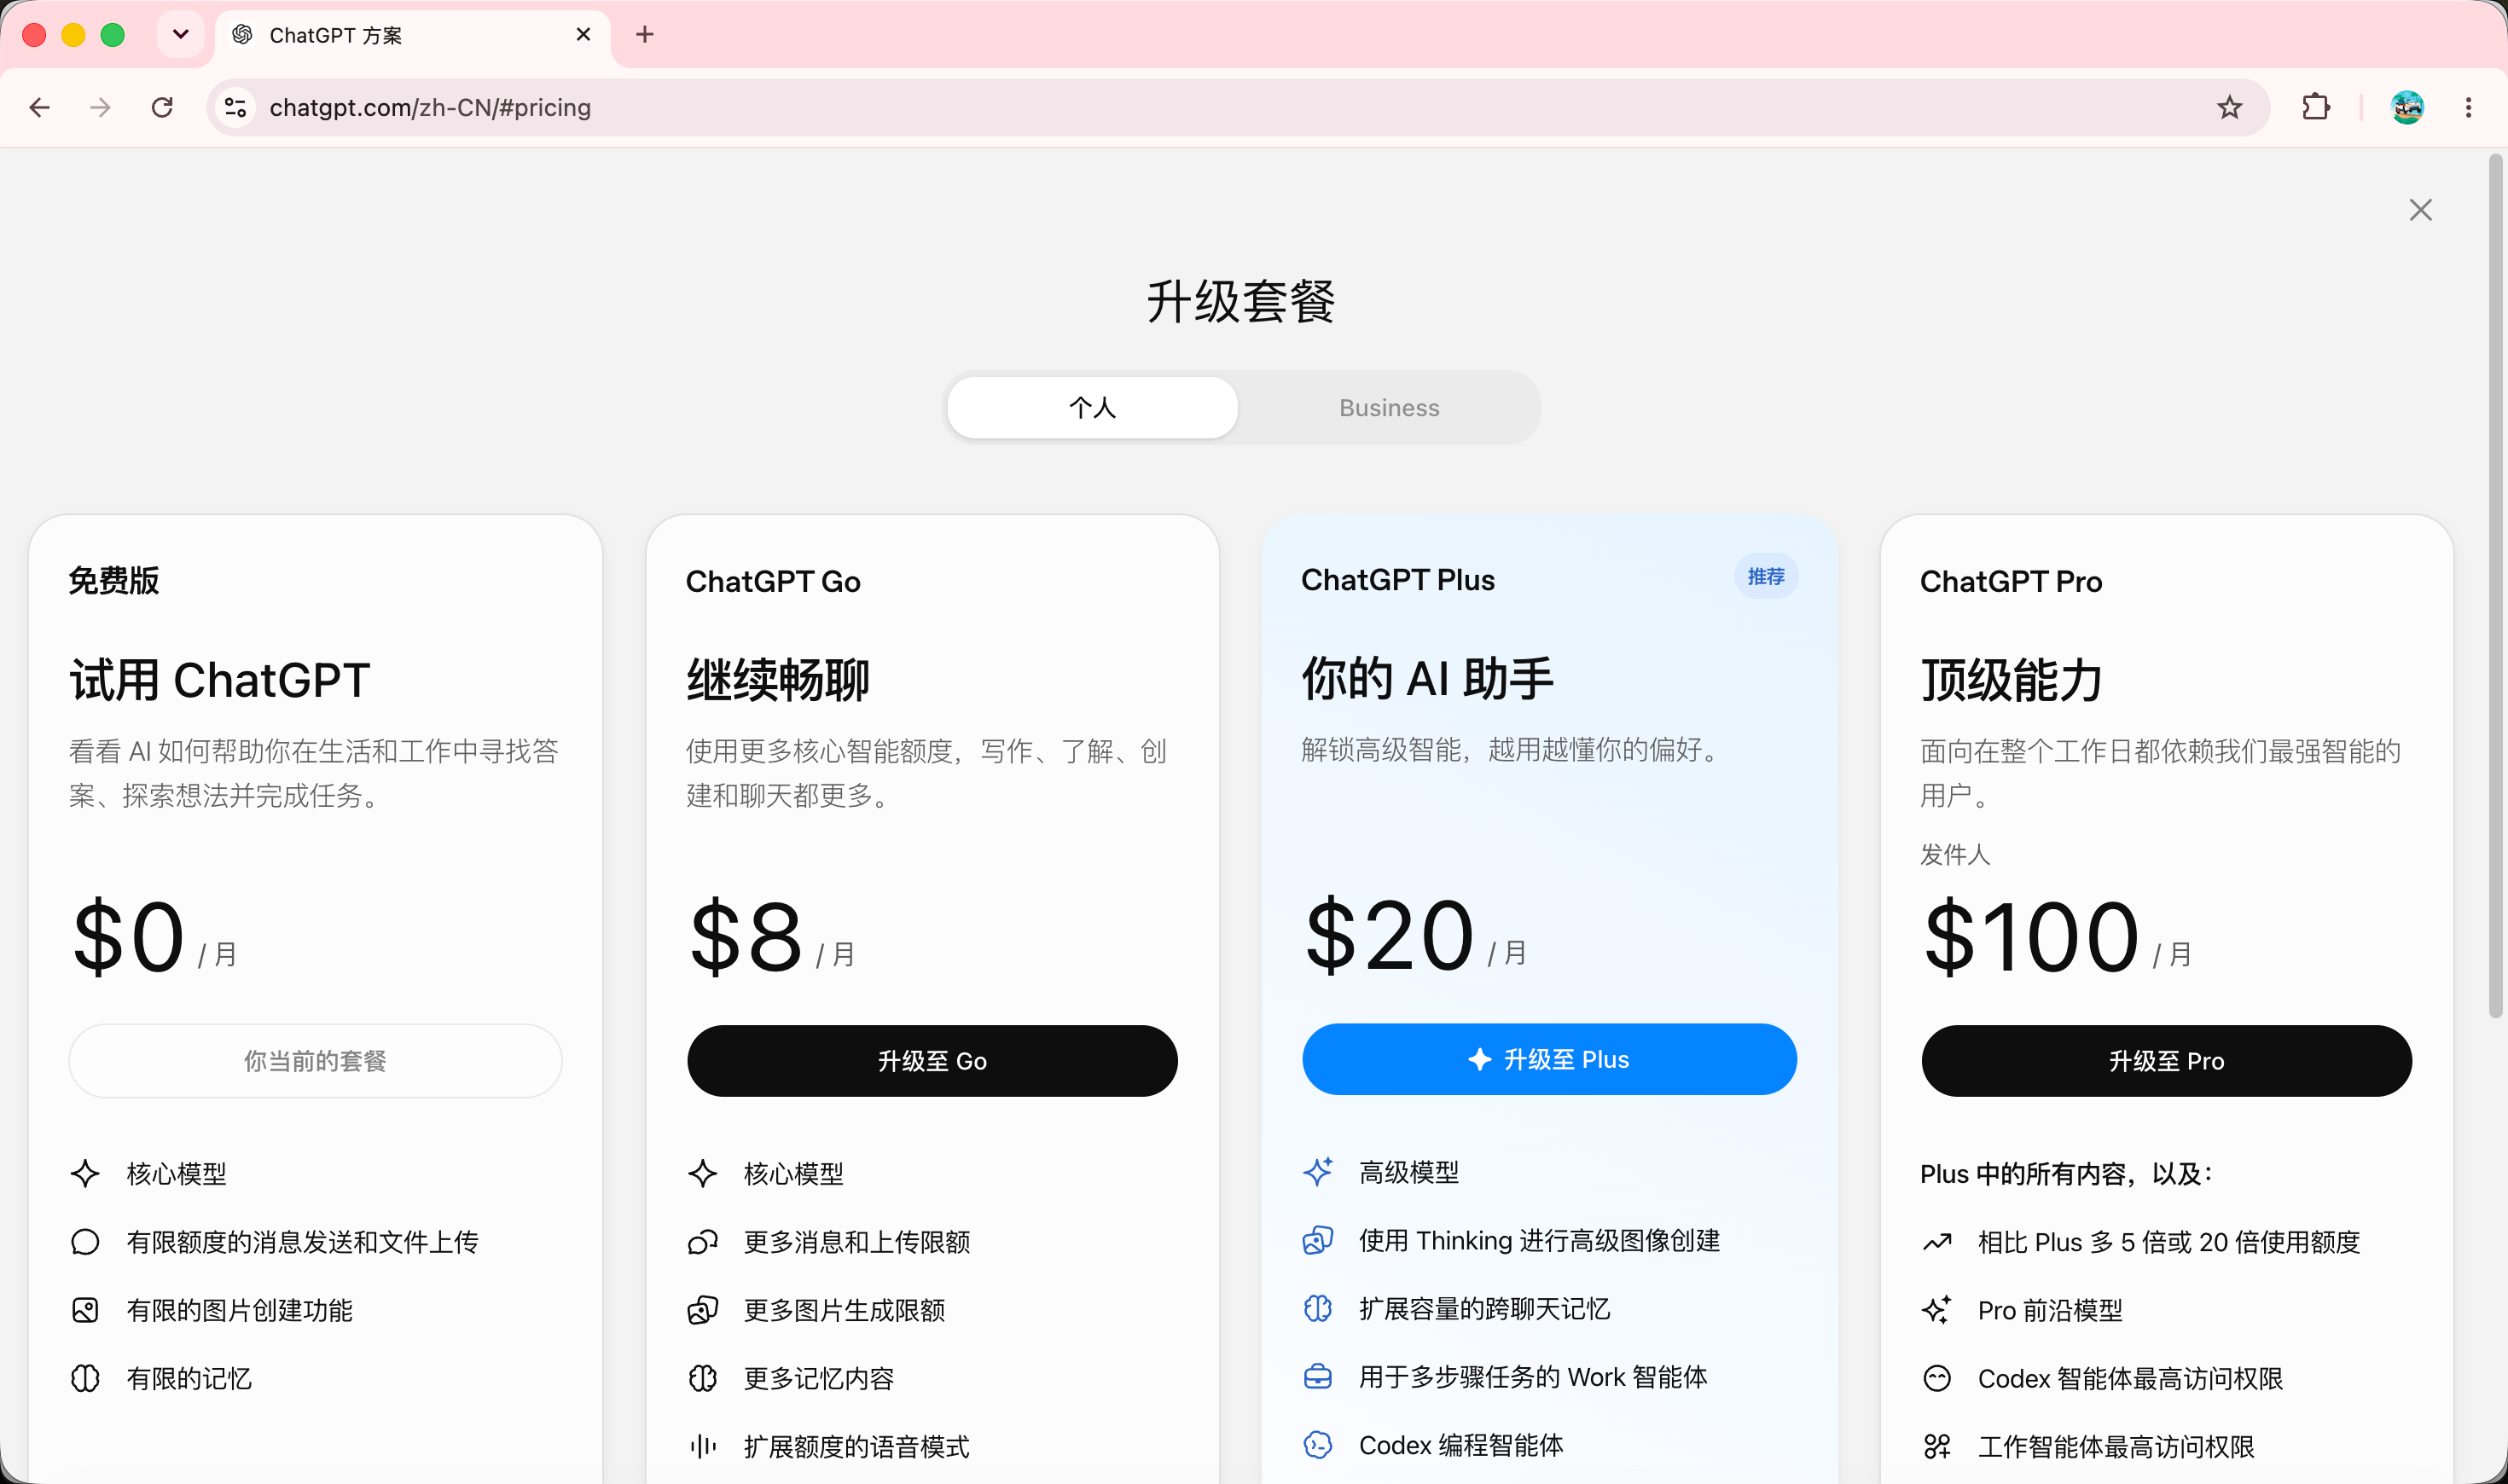The height and width of the screenshot is (1484, 2508).
Task: Click the 你的 AI 助手 headline
Action: [x=1427, y=678]
